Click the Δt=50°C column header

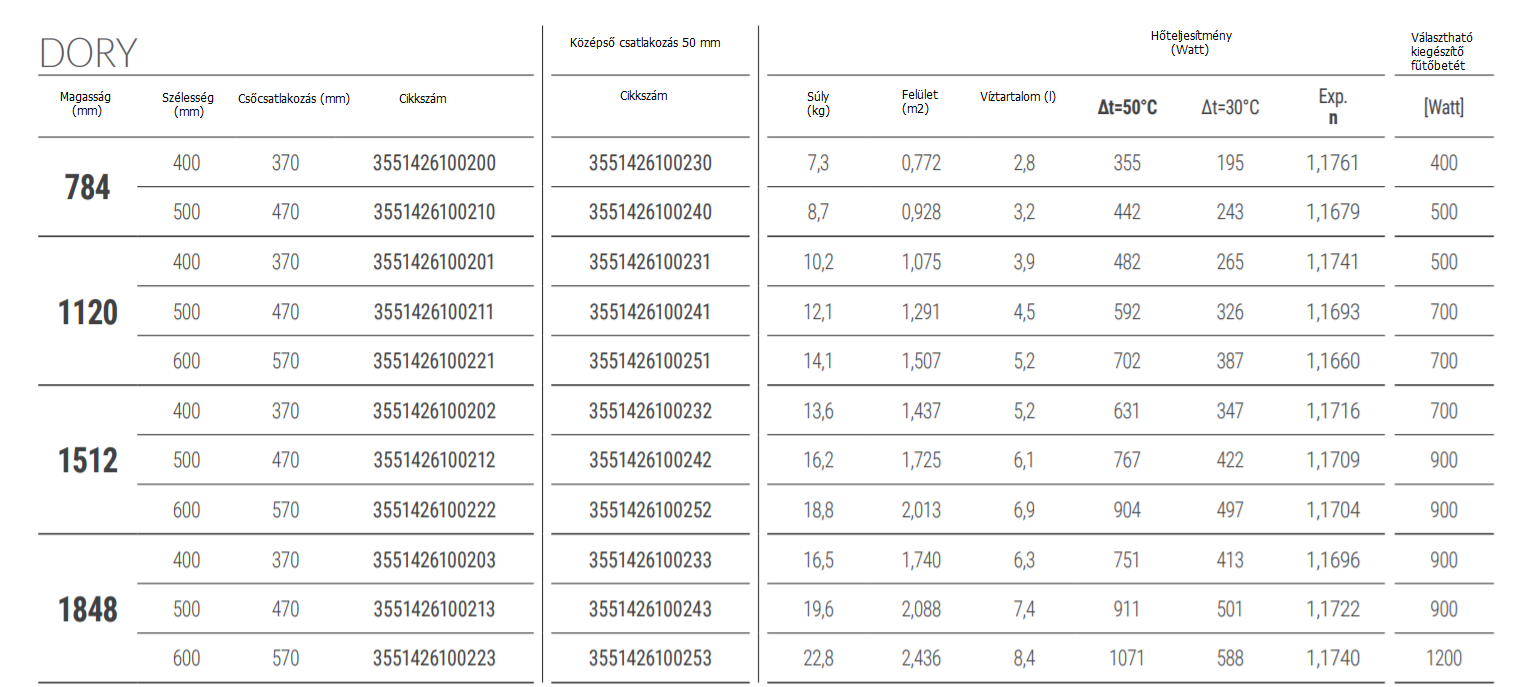coord(1127,108)
